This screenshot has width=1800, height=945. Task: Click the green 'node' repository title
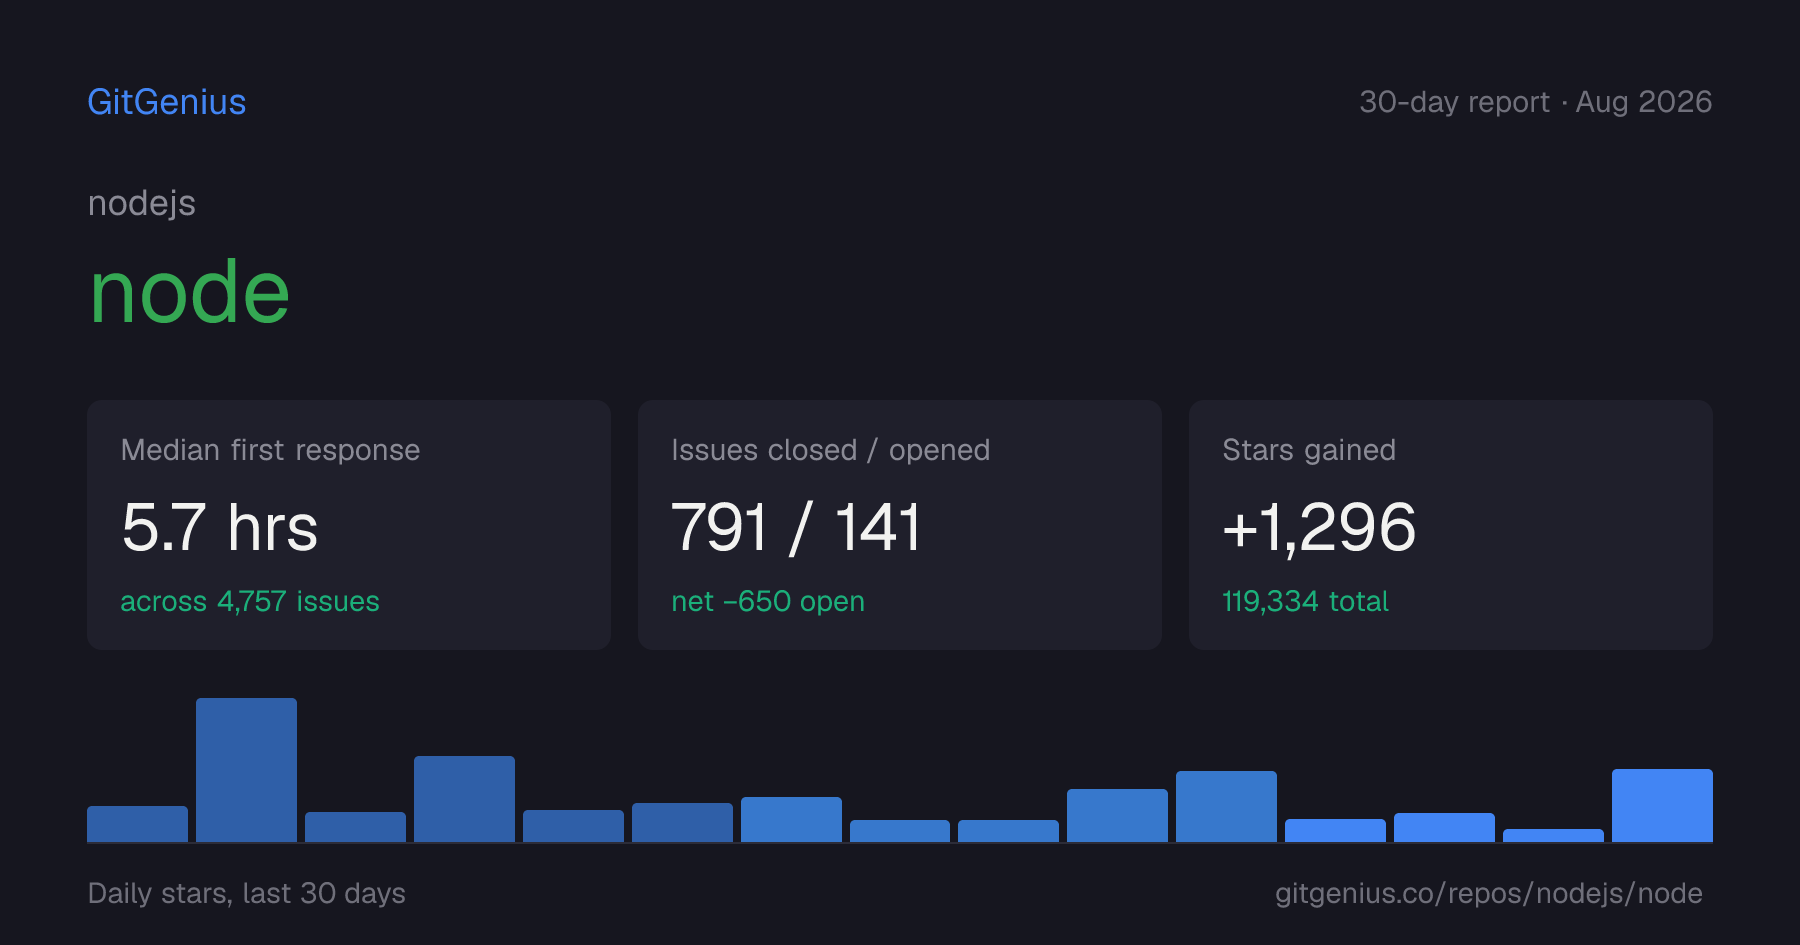(x=190, y=292)
